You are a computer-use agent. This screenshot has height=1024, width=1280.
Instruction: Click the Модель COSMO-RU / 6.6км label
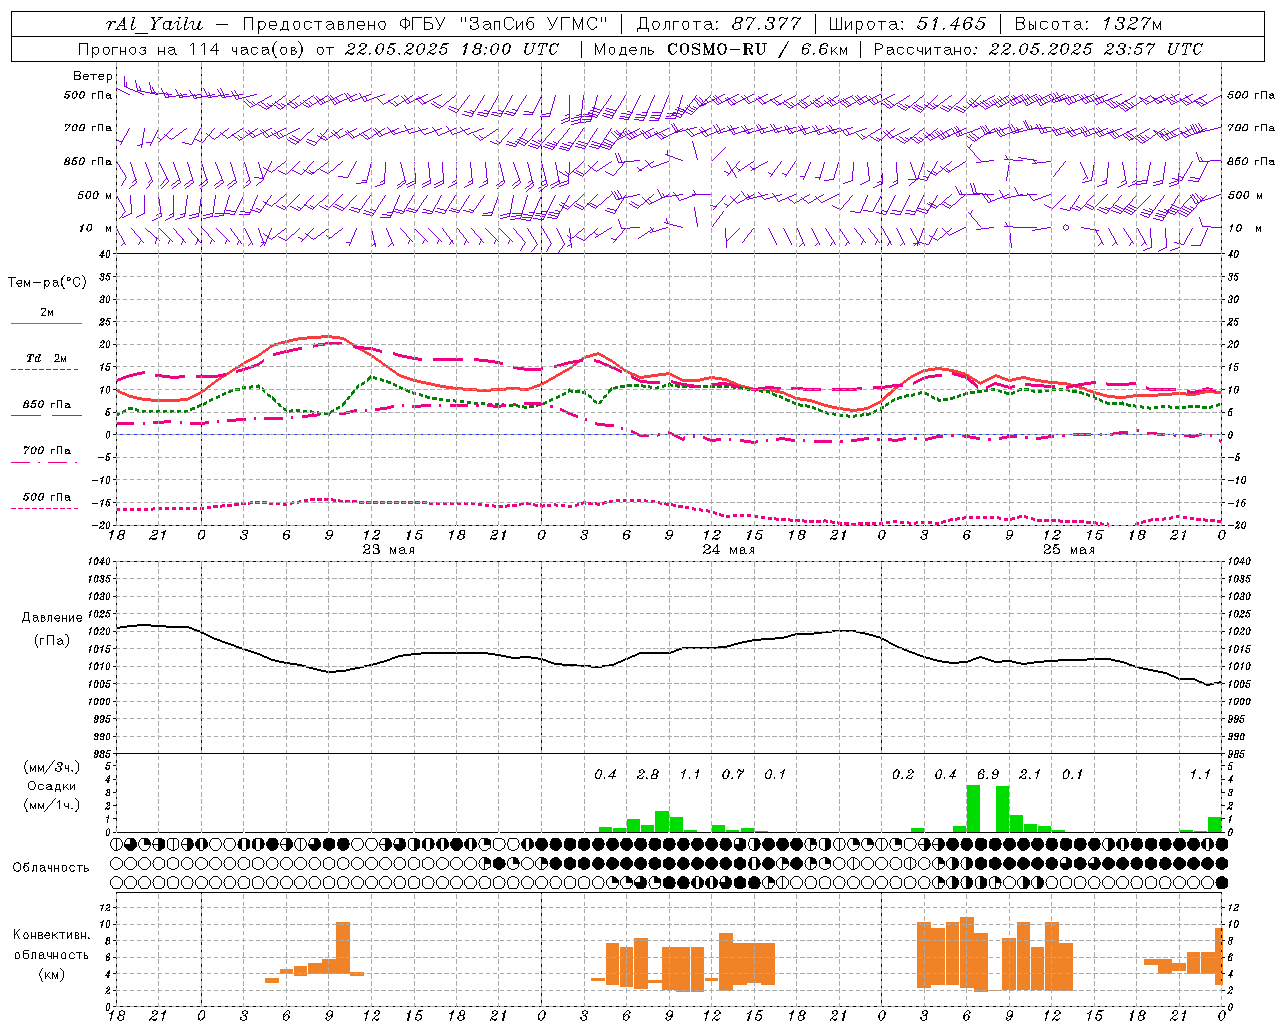coord(720,49)
